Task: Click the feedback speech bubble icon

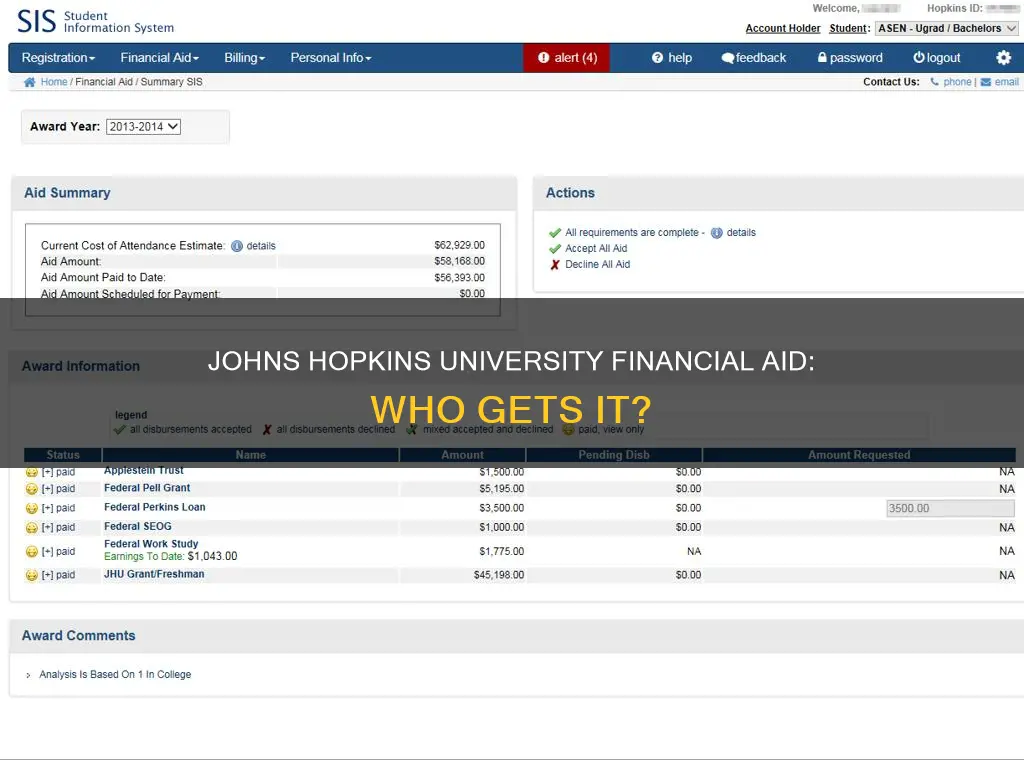Action: point(728,57)
